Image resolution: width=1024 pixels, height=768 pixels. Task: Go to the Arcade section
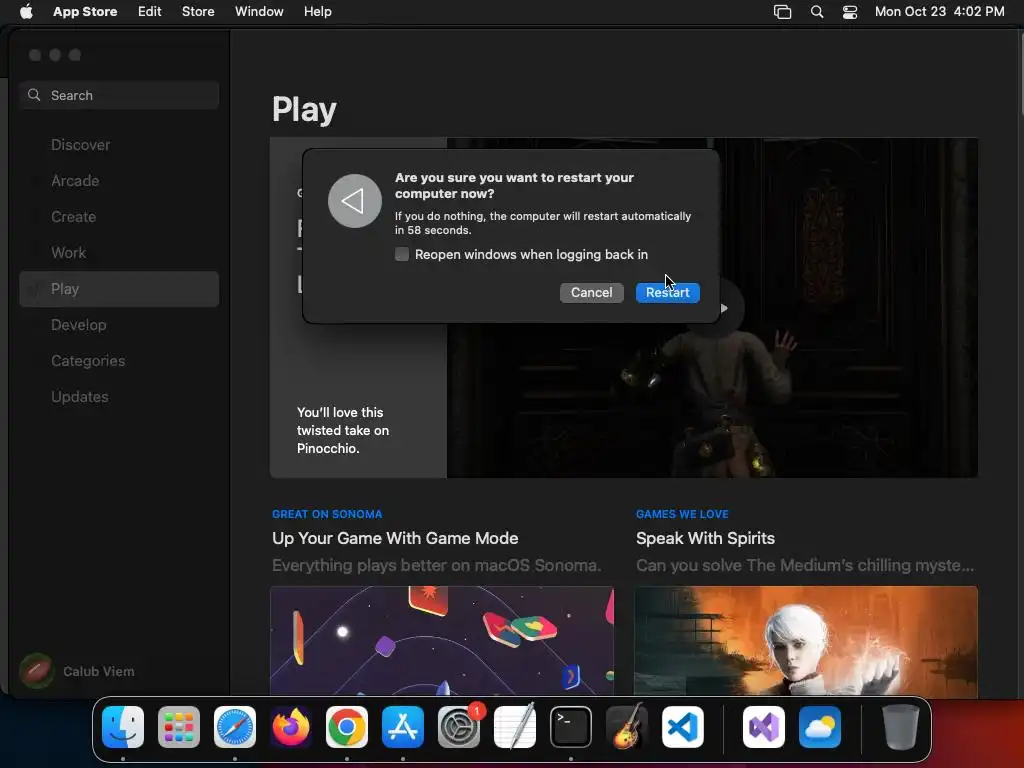click(x=119, y=181)
